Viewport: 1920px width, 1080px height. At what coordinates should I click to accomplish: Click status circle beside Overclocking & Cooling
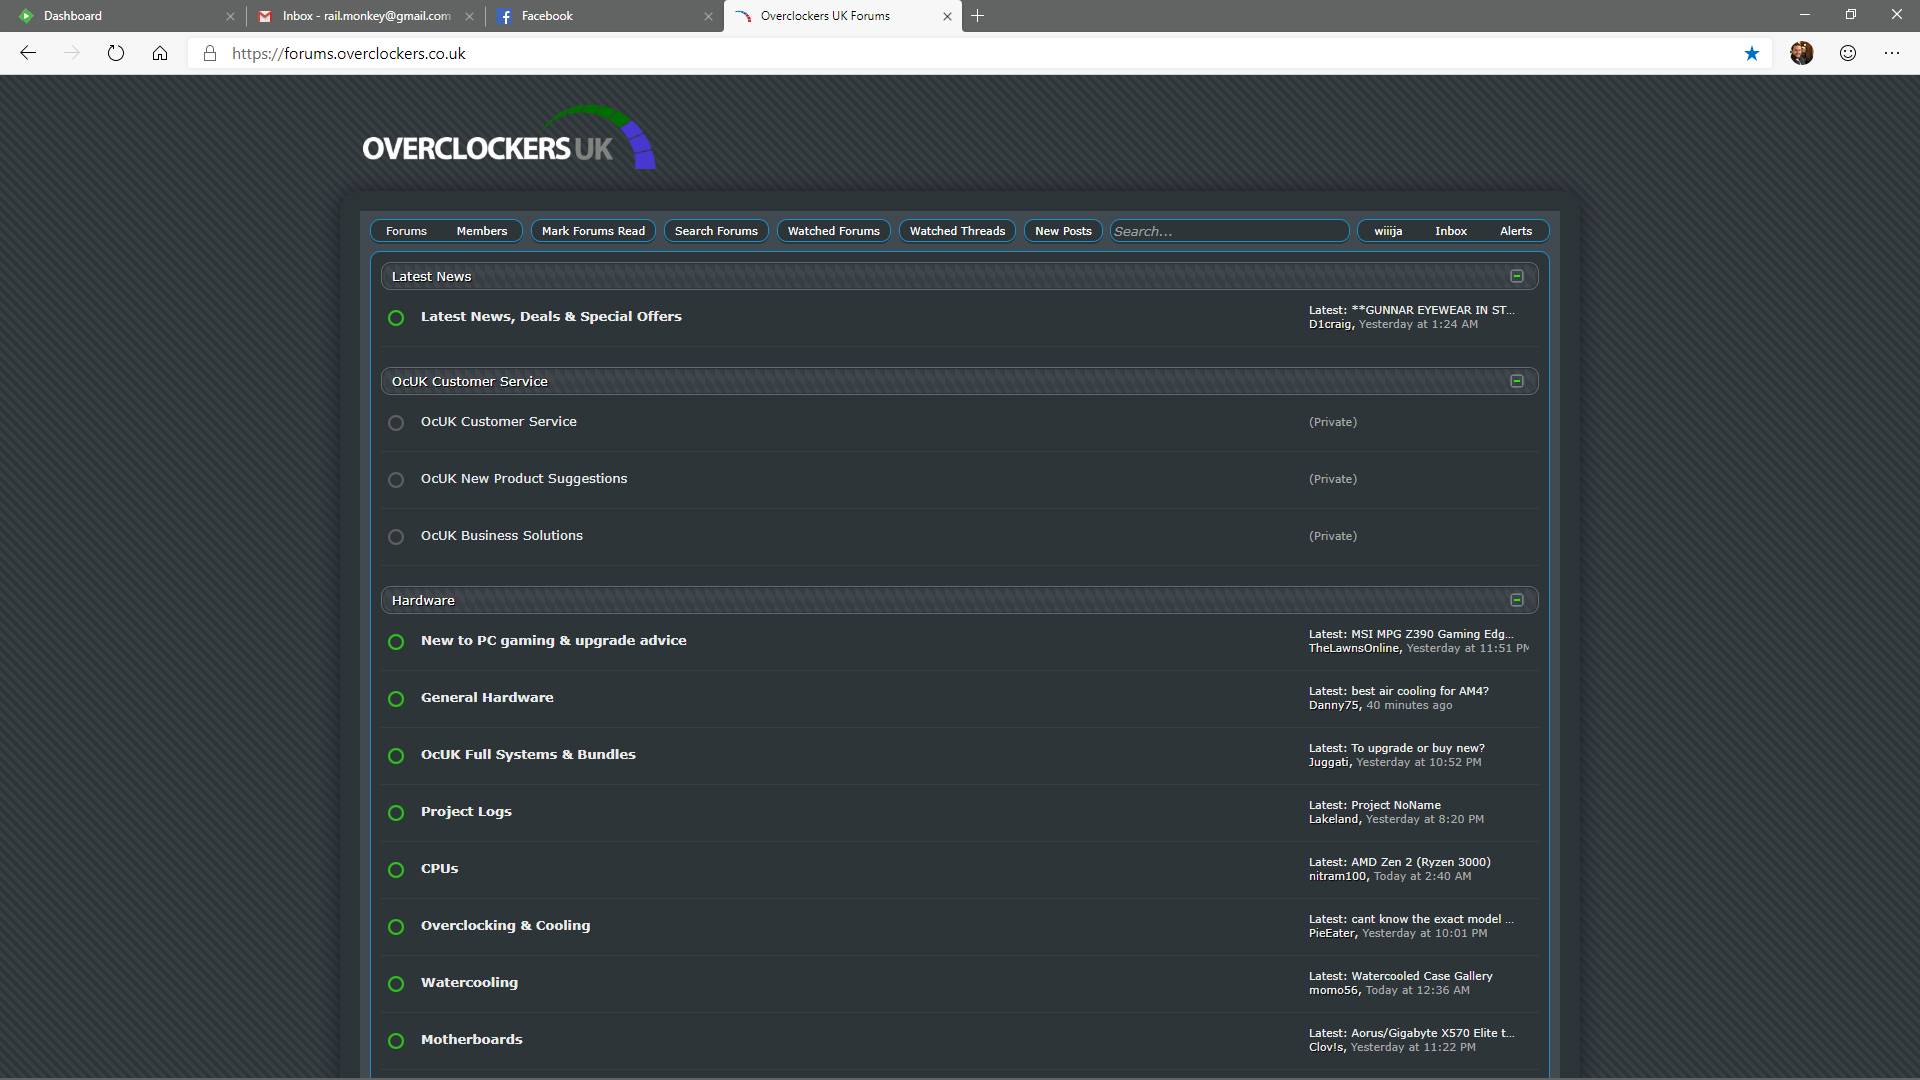tap(396, 927)
